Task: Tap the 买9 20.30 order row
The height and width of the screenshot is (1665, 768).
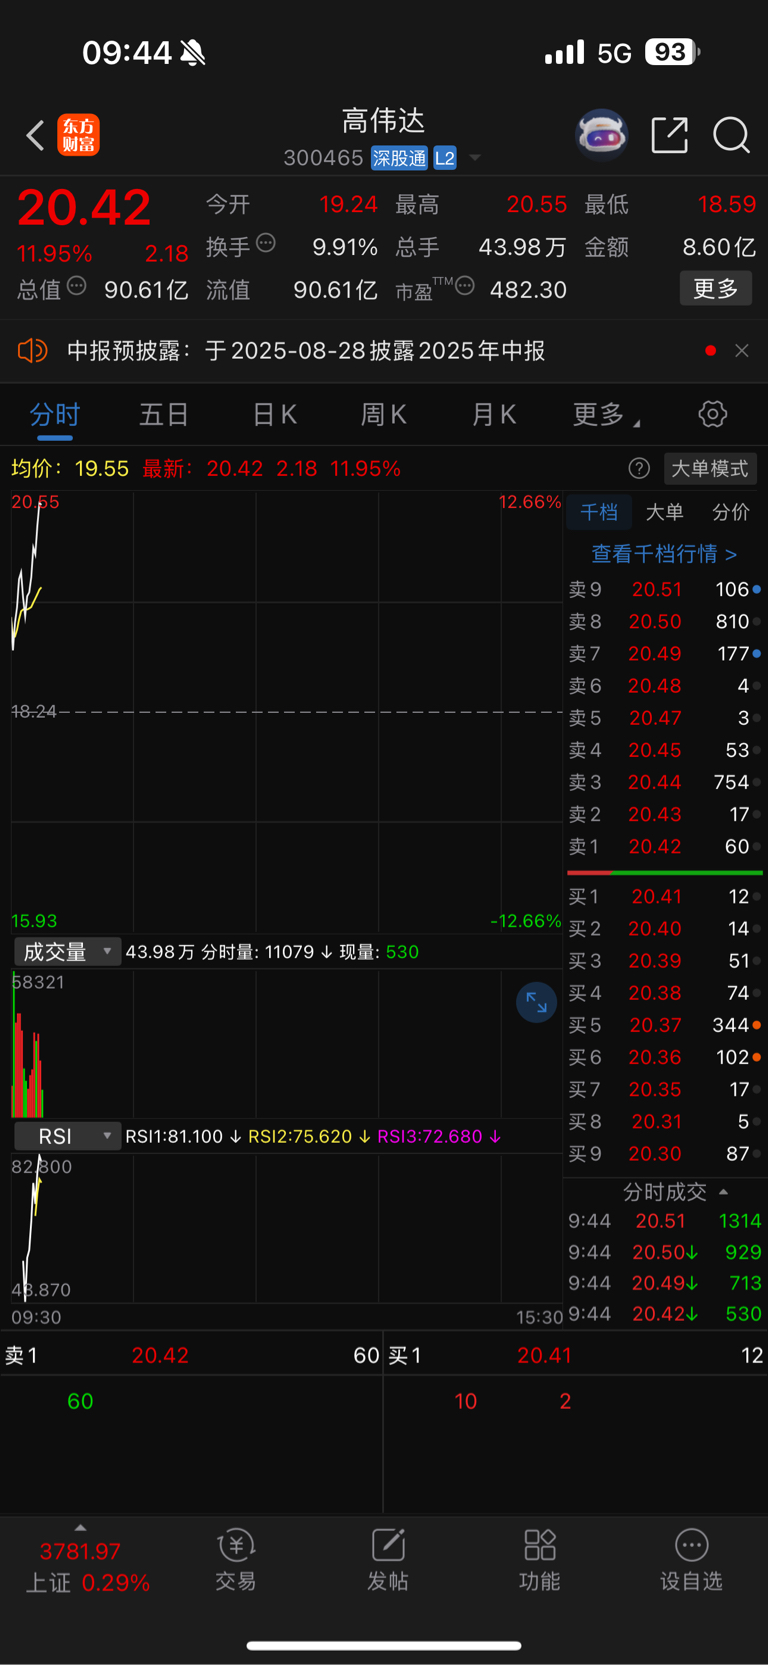Action: 664,1154
